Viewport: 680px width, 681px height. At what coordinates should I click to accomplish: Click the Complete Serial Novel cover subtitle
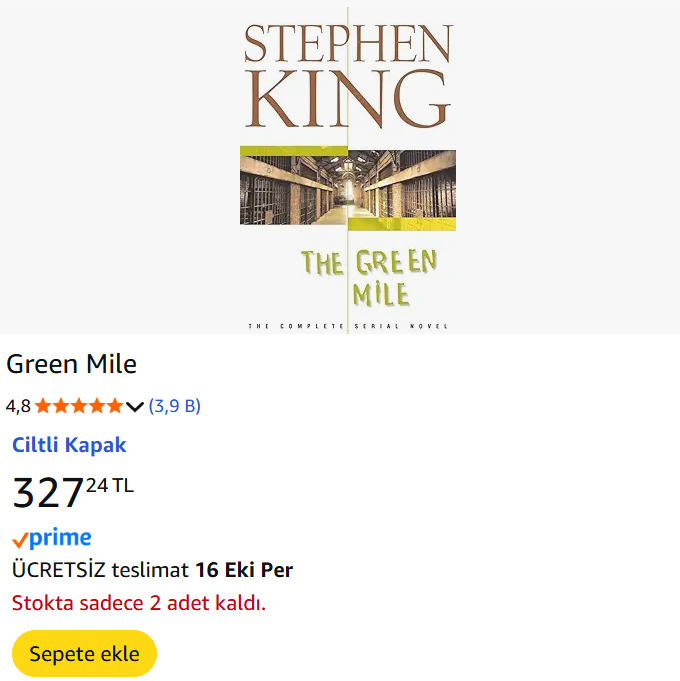(x=348, y=327)
